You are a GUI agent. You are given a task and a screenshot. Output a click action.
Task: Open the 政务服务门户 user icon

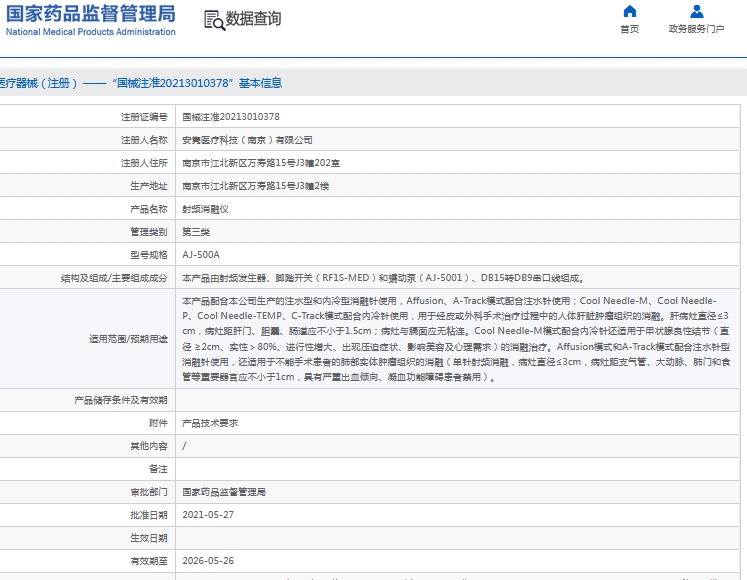pyautogui.click(x=697, y=11)
